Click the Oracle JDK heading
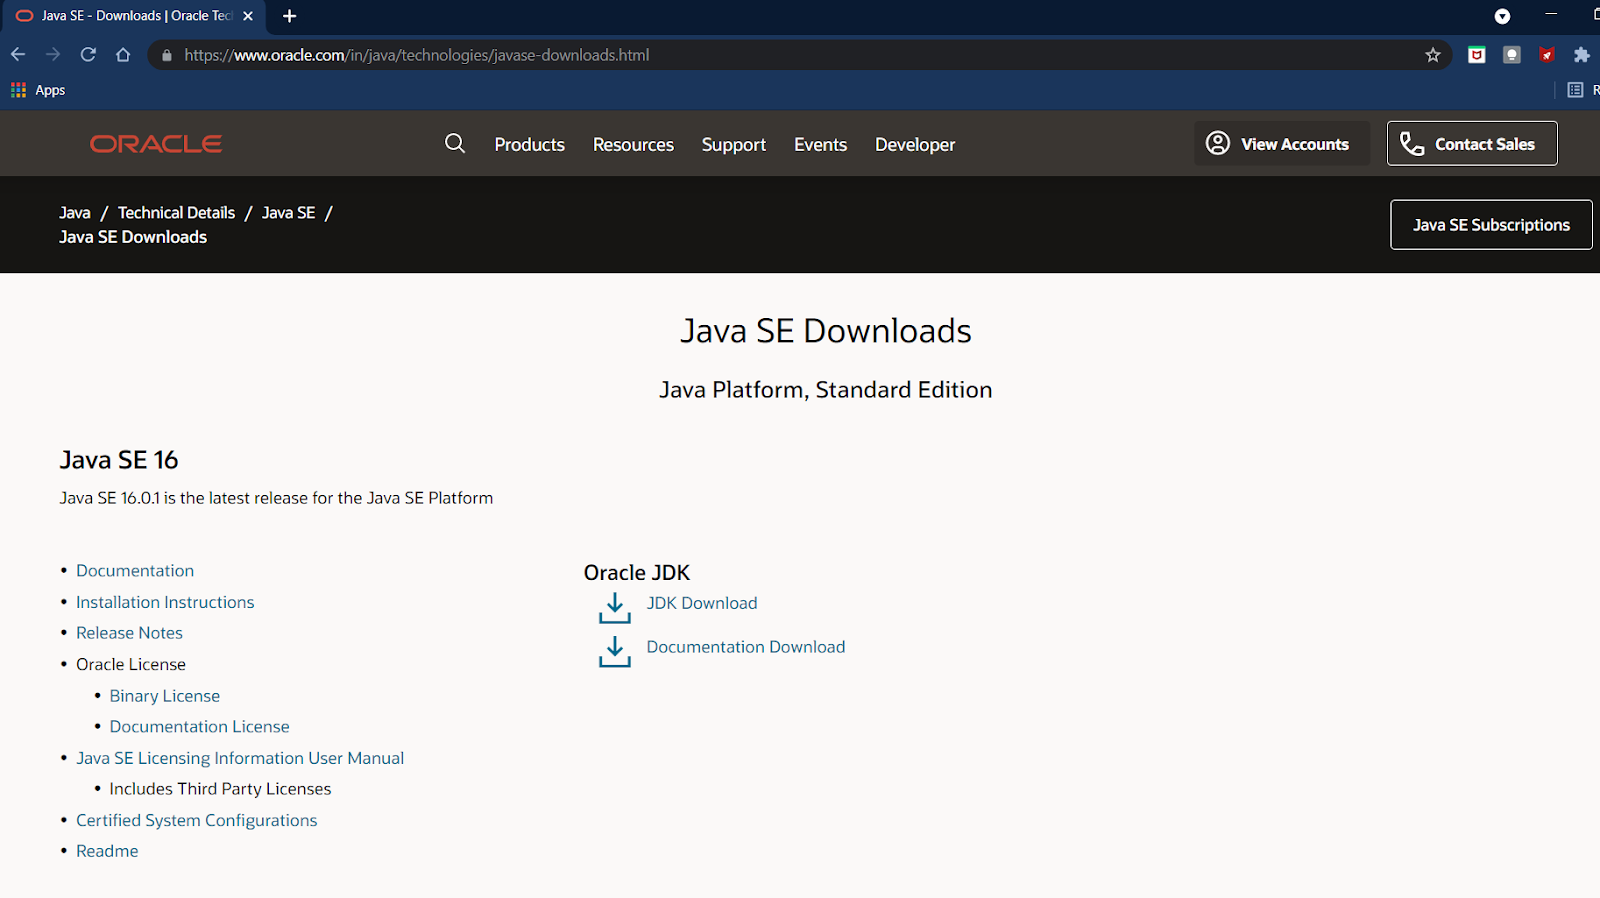 [x=637, y=573]
